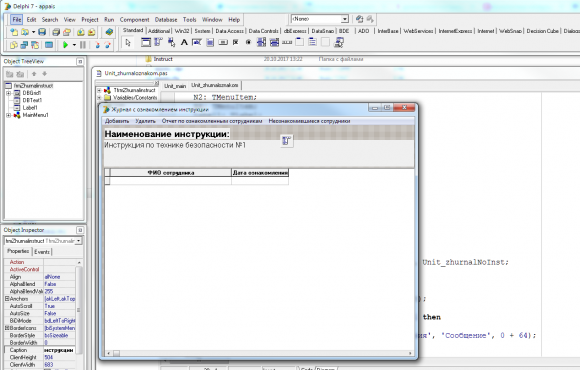Expand the Anchors property

click(x=7, y=299)
